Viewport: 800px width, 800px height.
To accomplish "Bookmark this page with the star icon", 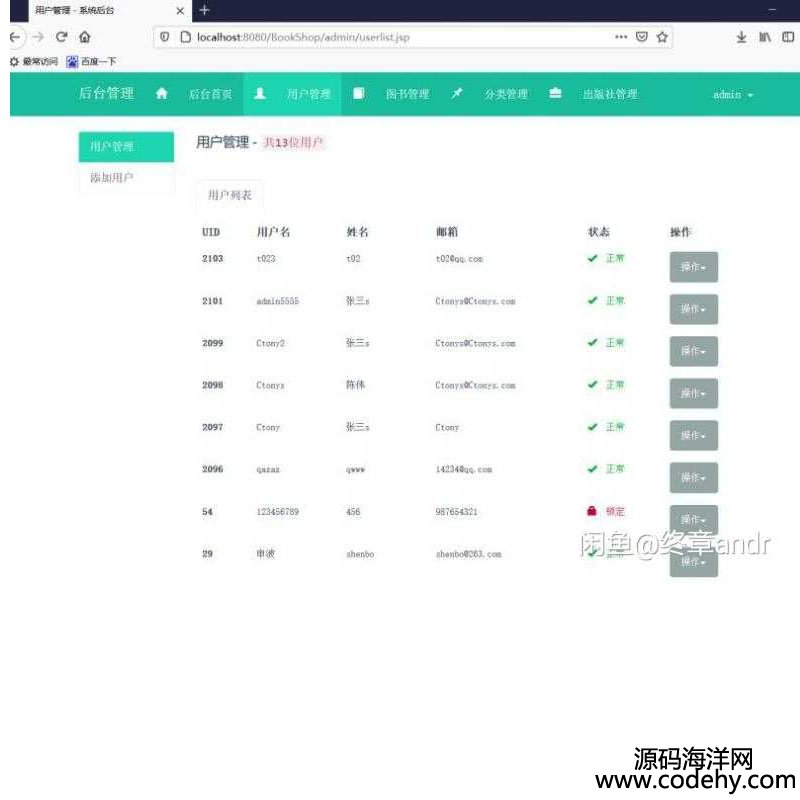I will click(662, 37).
